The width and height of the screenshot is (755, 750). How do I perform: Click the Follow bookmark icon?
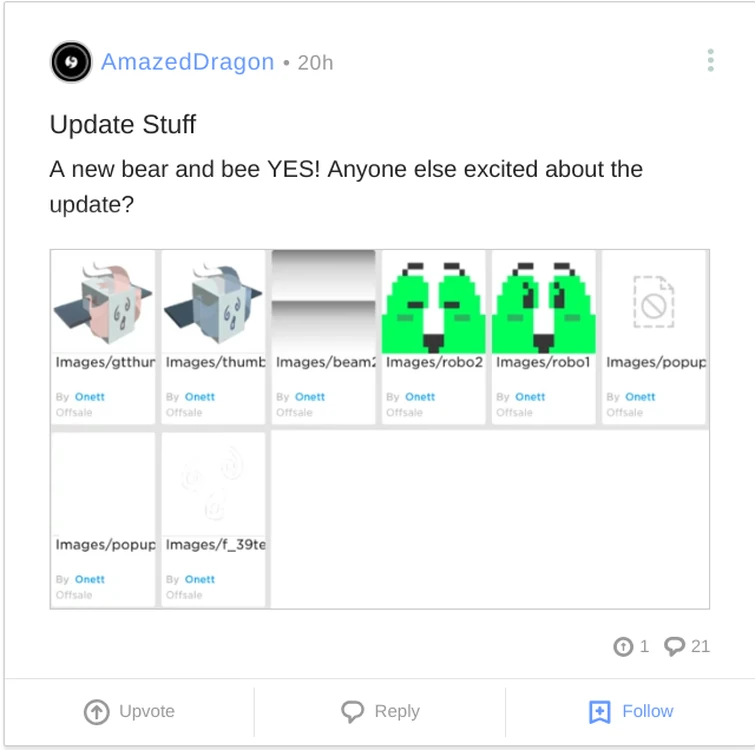599,711
